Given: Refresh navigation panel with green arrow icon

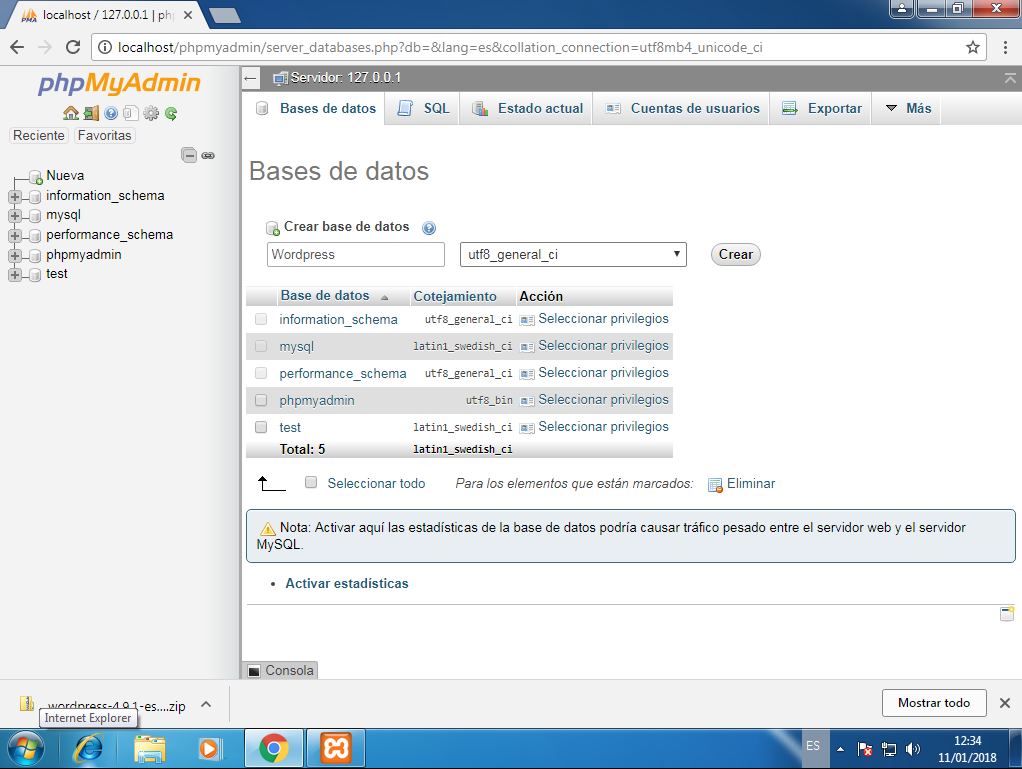Looking at the screenshot, I should coord(171,113).
